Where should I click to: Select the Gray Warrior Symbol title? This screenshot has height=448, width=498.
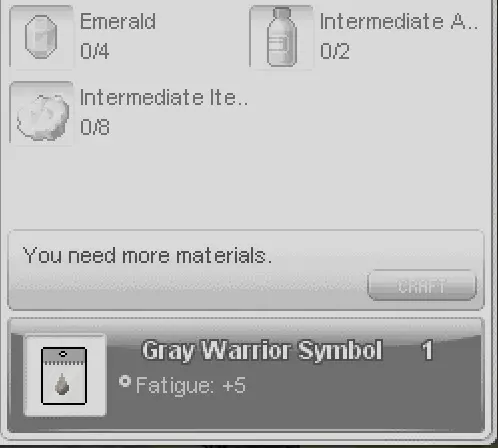tap(262, 350)
